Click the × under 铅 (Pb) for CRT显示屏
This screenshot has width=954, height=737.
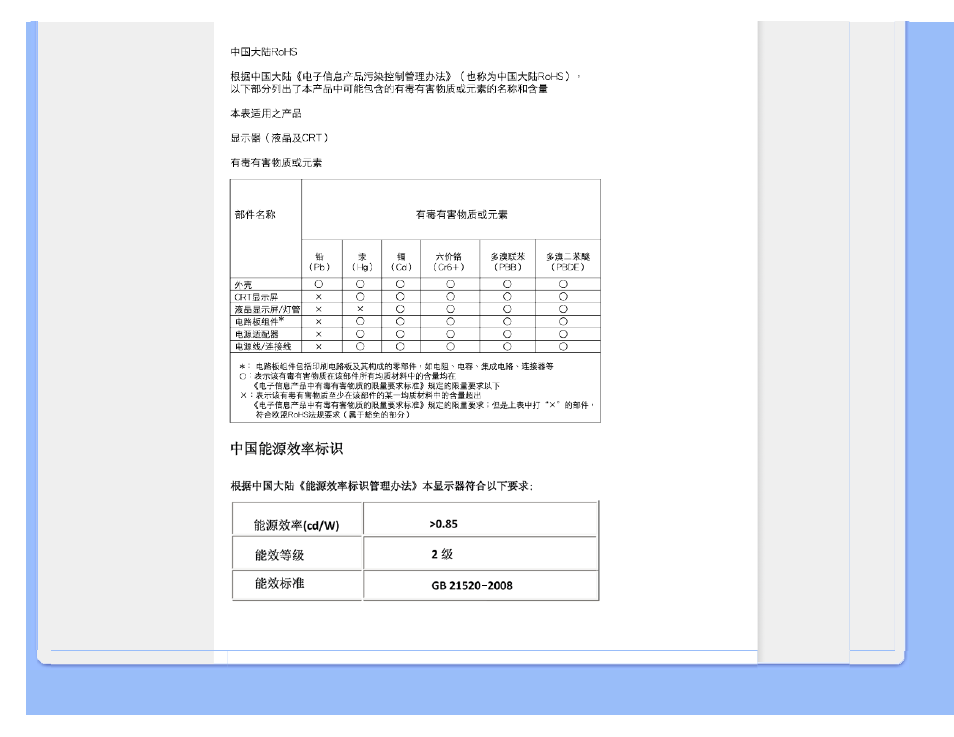click(x=318, y=297)
